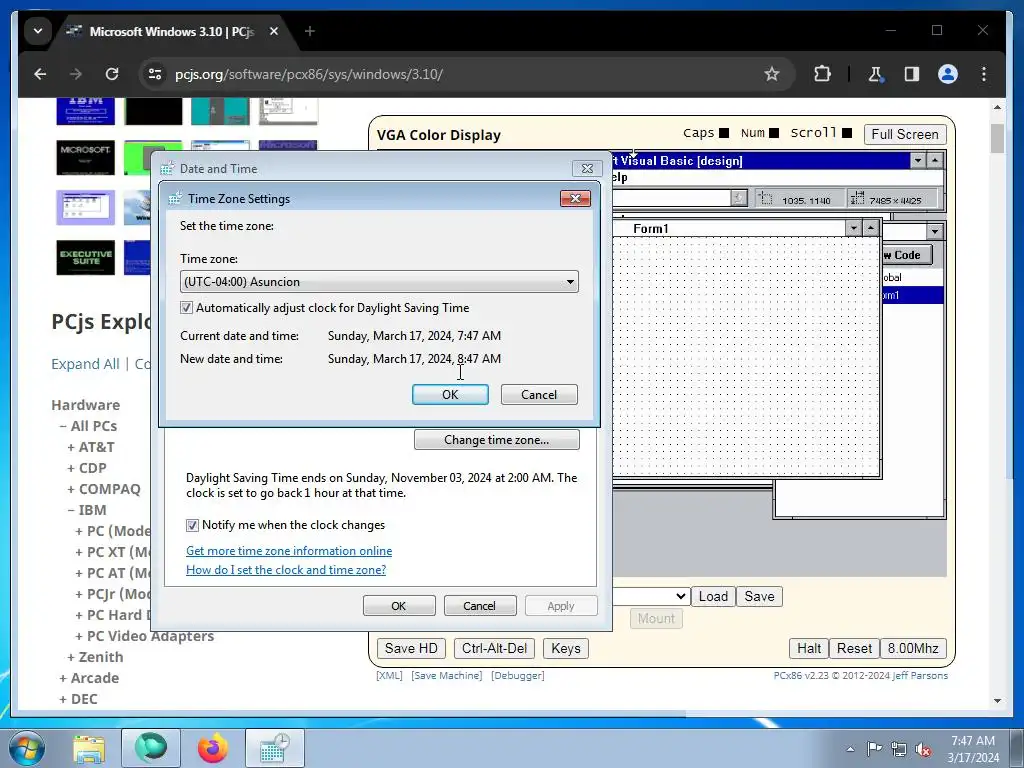The image size is (1024, 768).
Task: Click OK in Time Zone Settings dialog
Action: coord(450,394)
